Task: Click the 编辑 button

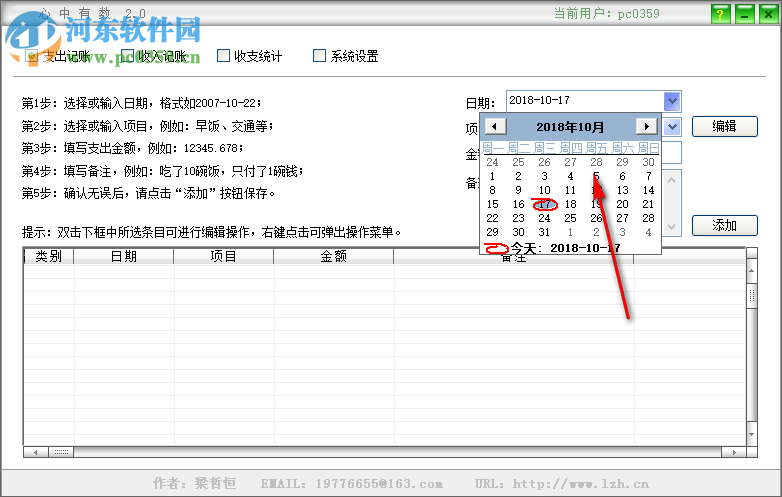Action: pyautogui.click(x=725, y=127)
